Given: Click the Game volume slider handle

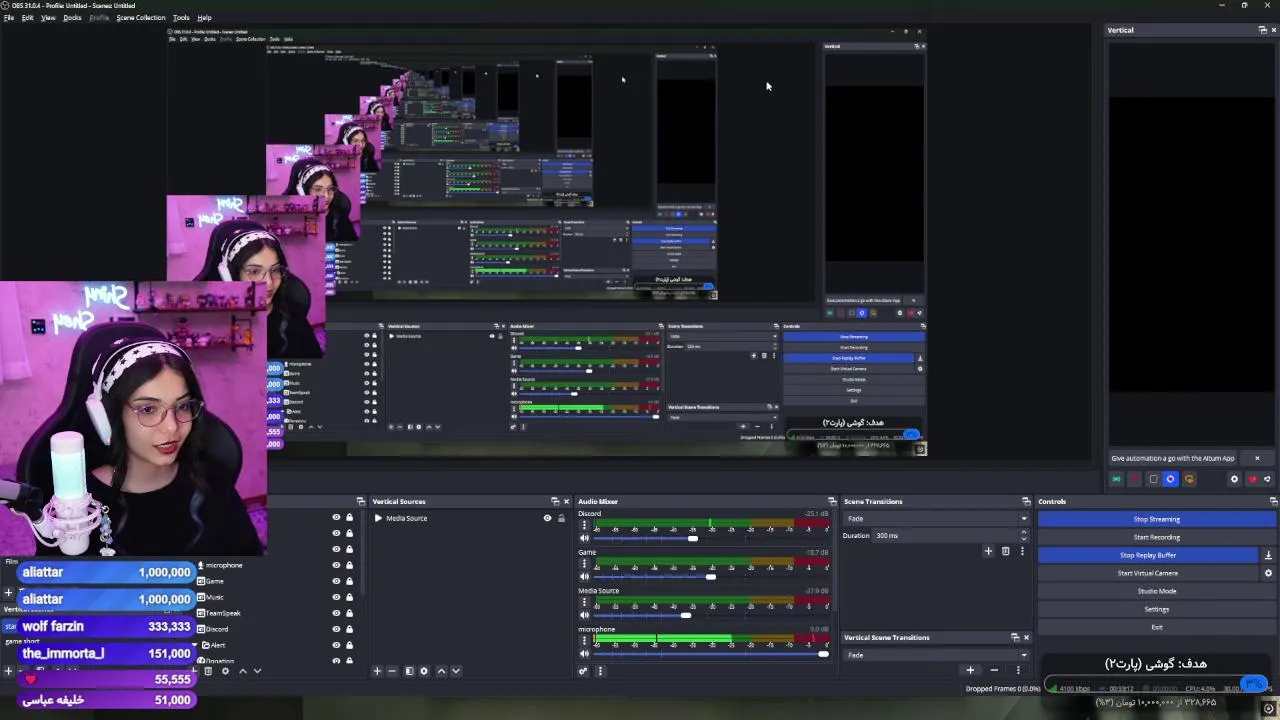Looking at the screenshot, I should pos(710,577).
